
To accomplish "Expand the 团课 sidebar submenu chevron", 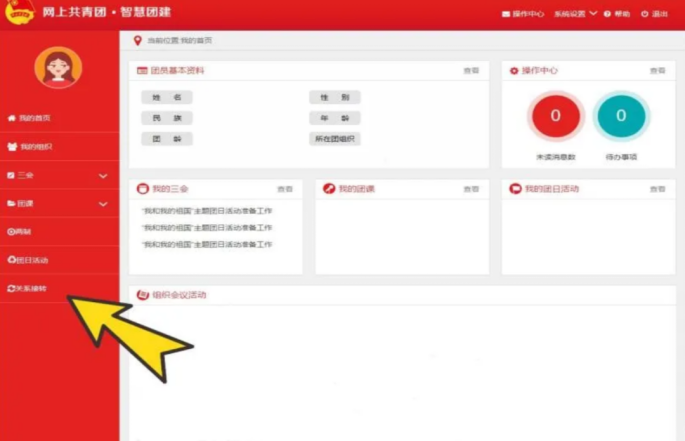I will coord(103,204).
